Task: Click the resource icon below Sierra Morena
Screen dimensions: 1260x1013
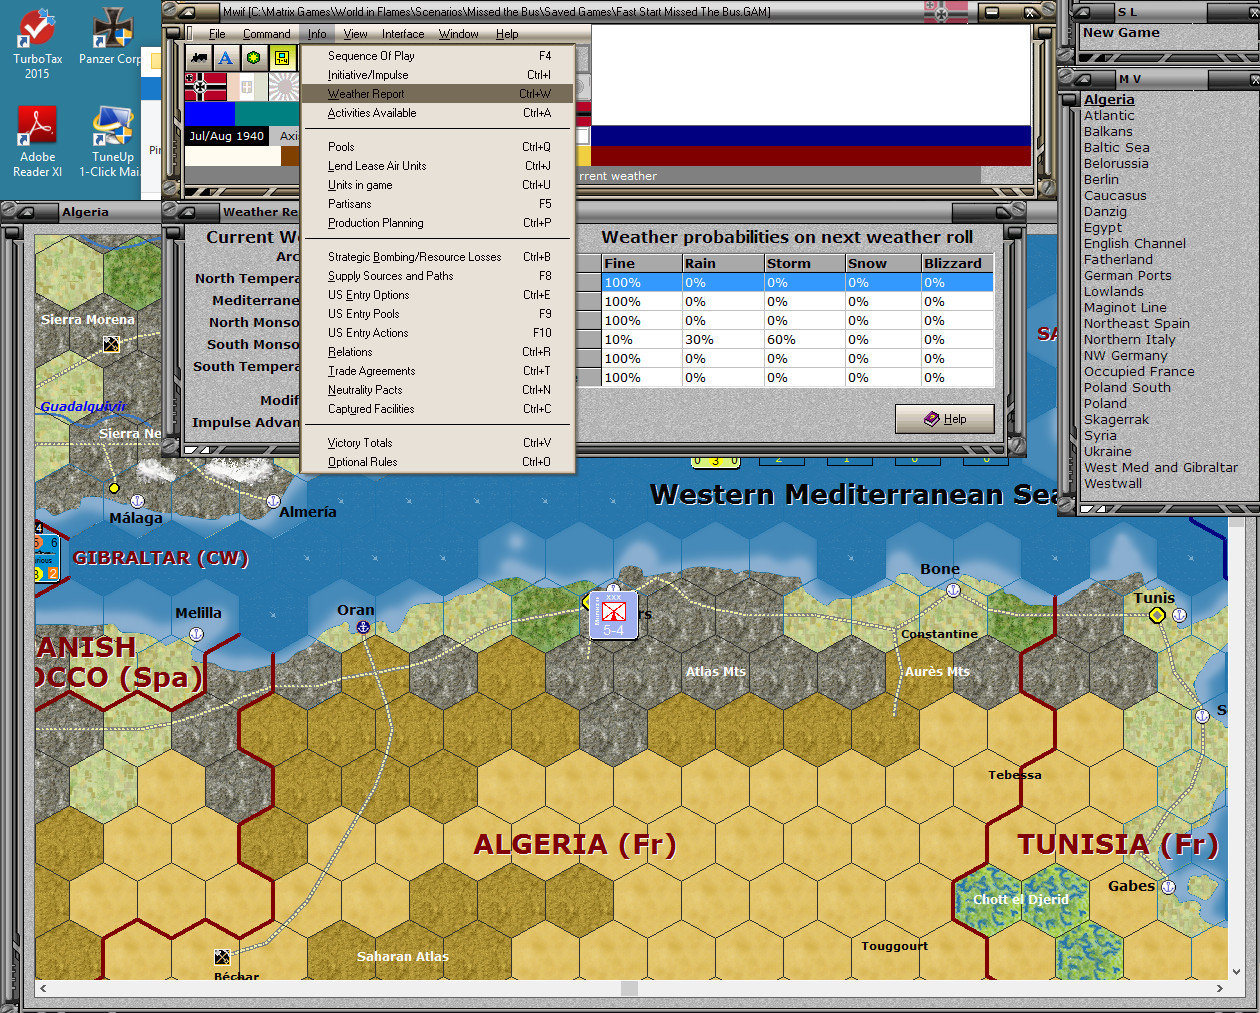Action: pos(111,344)
